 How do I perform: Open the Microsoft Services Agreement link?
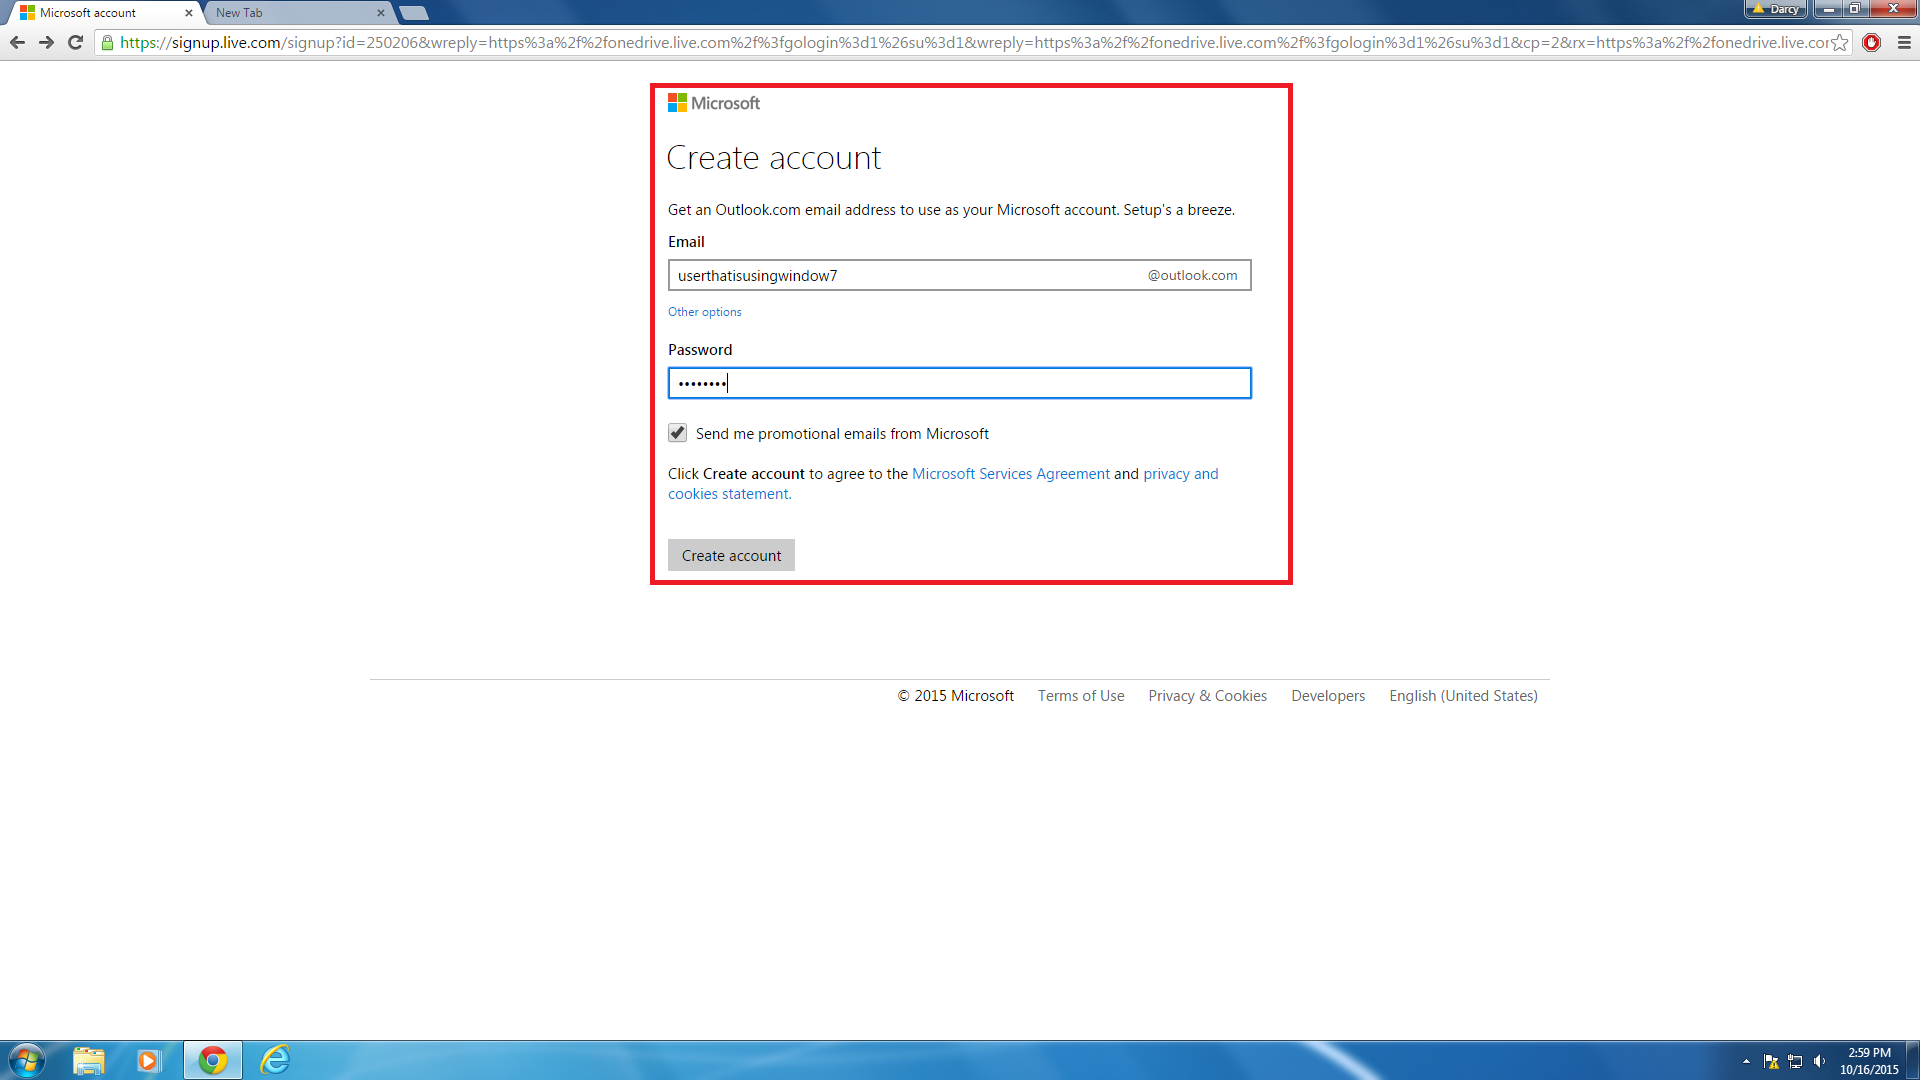1011,474
